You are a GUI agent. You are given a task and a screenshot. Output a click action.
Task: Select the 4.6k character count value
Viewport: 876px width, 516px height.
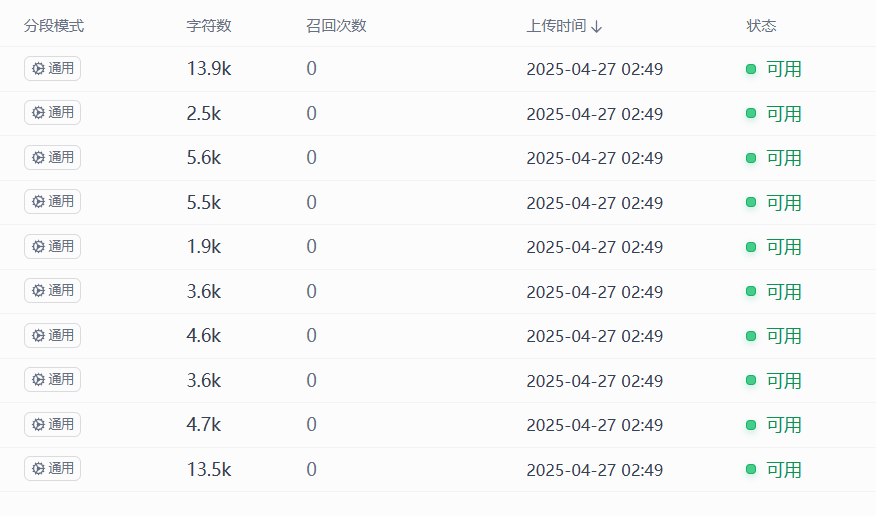tap(204, 336)
